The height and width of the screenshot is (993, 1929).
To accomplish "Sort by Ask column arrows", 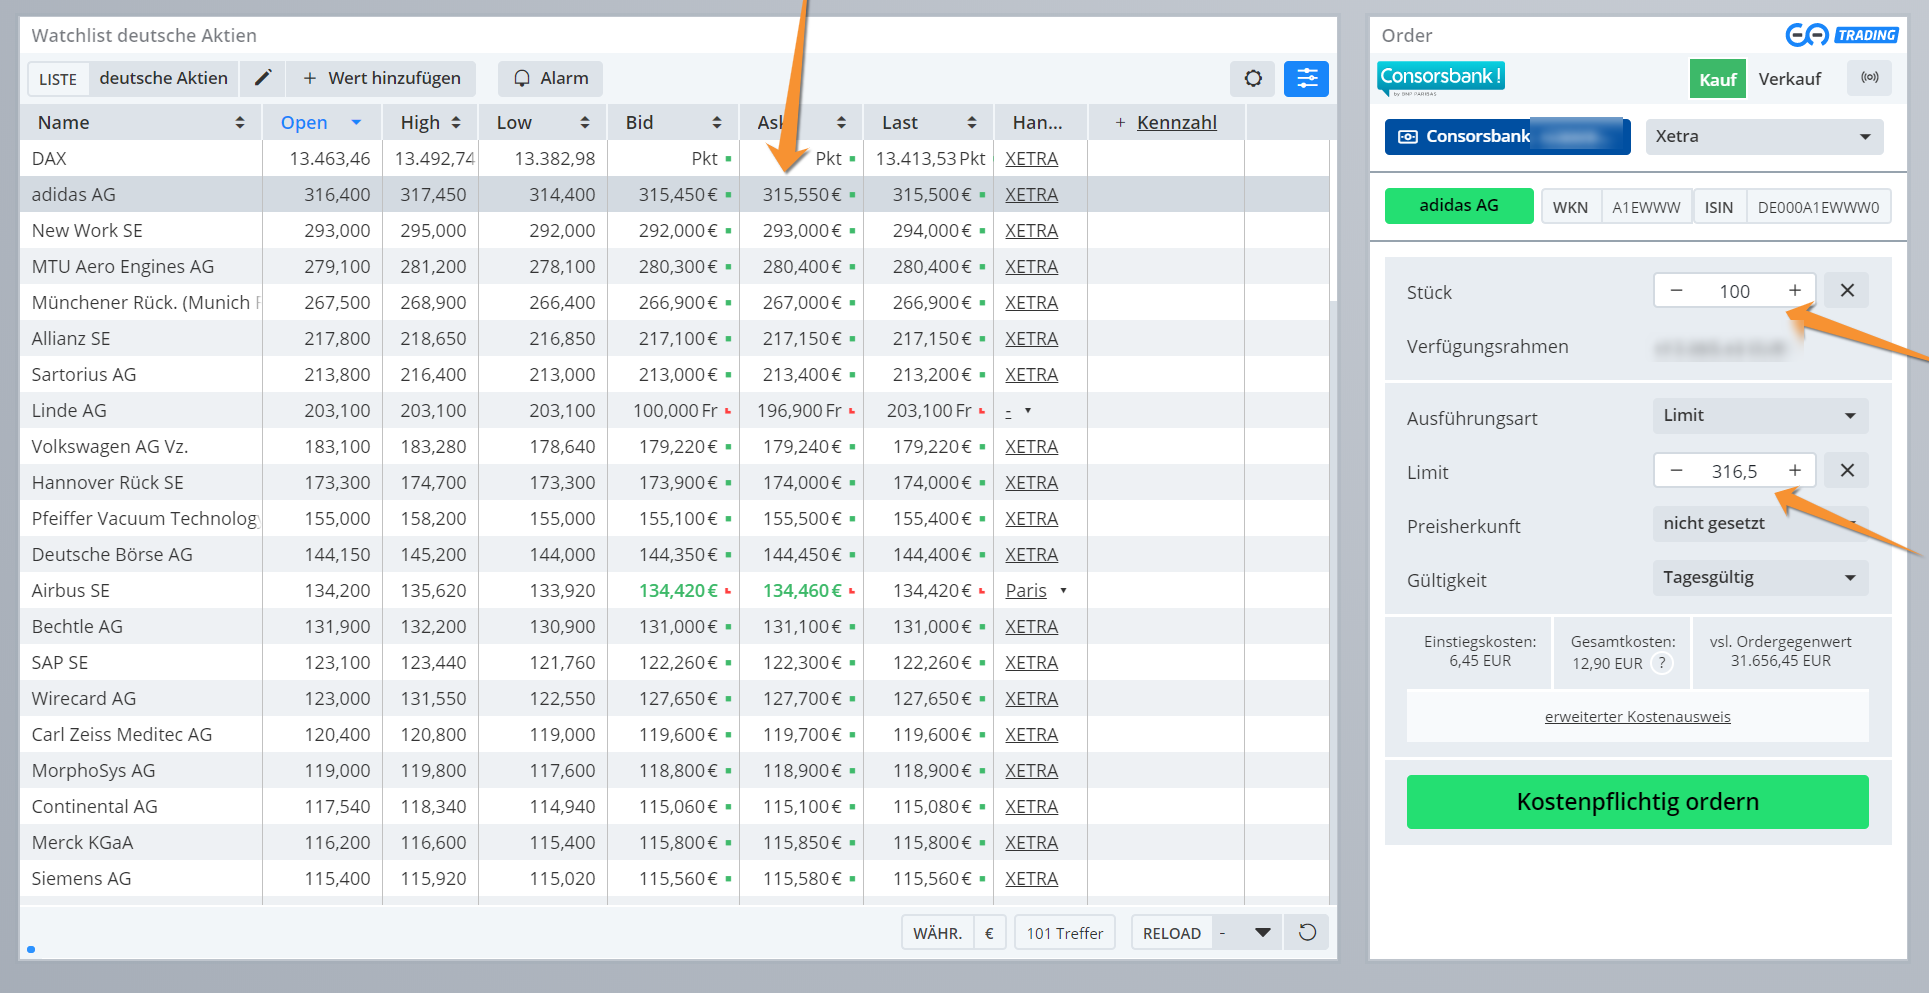I will [x=842, y=122].
